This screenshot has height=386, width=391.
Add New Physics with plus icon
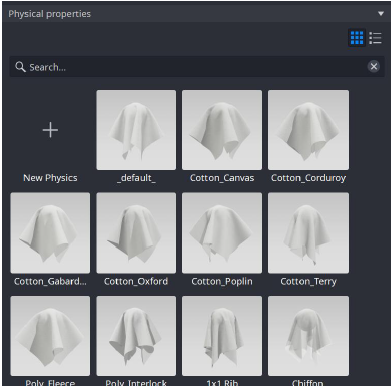point(50,130)
